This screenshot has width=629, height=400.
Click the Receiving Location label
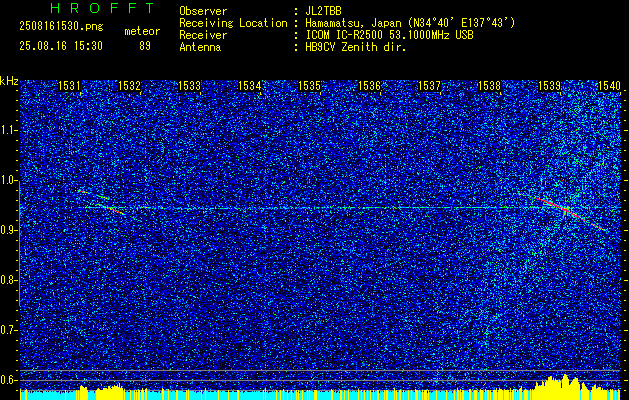click(233, 23)
